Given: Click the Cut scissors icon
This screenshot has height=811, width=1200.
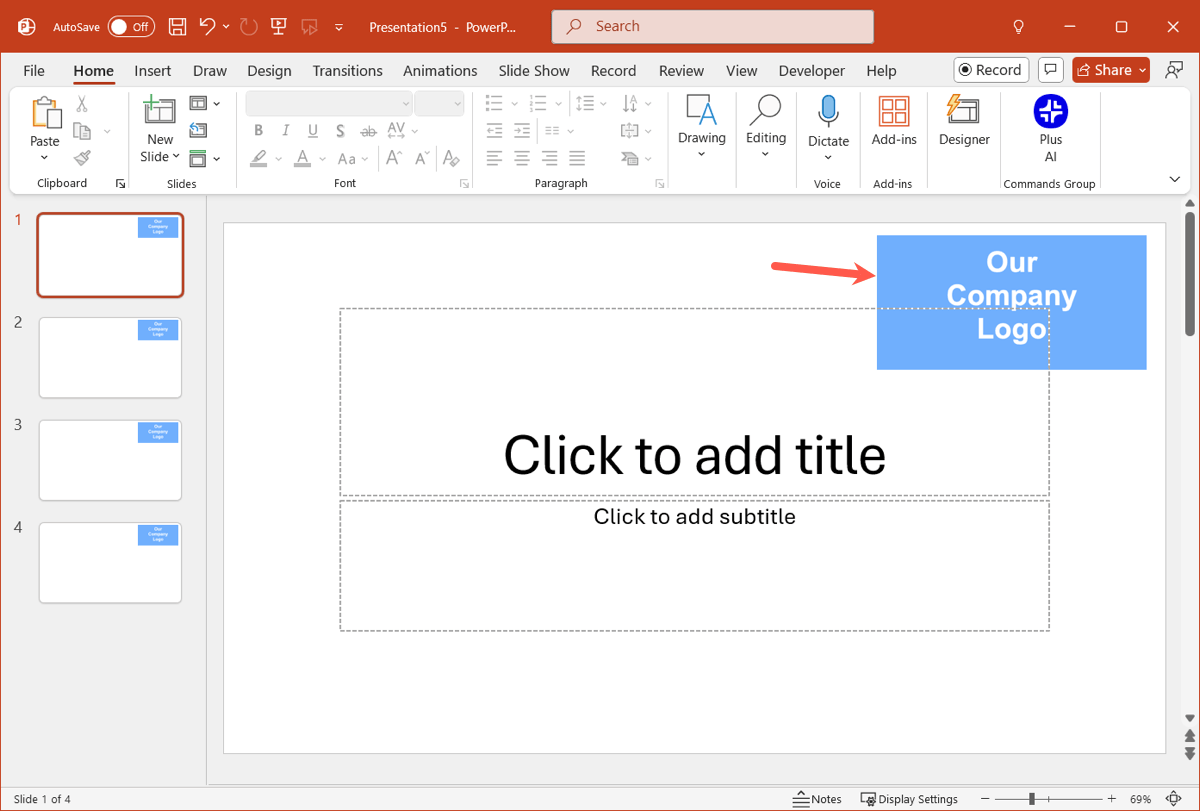Looking at the screenshot, I should 82,104.
